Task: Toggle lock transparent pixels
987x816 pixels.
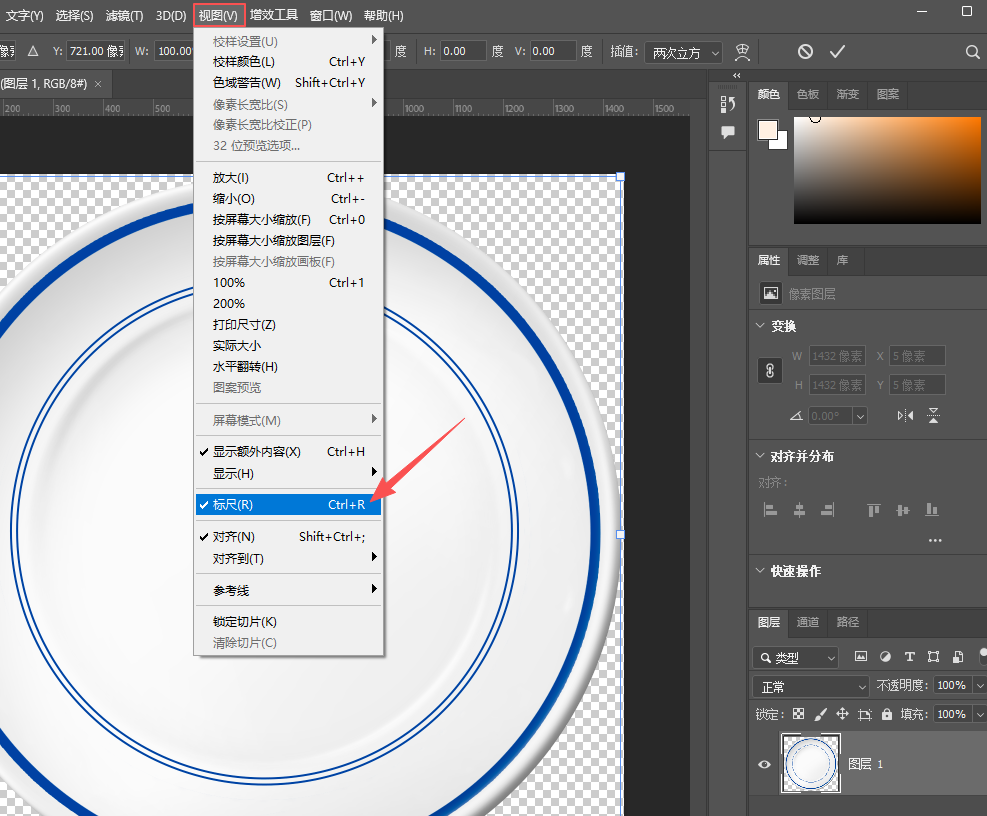Action: pos(799,714)
